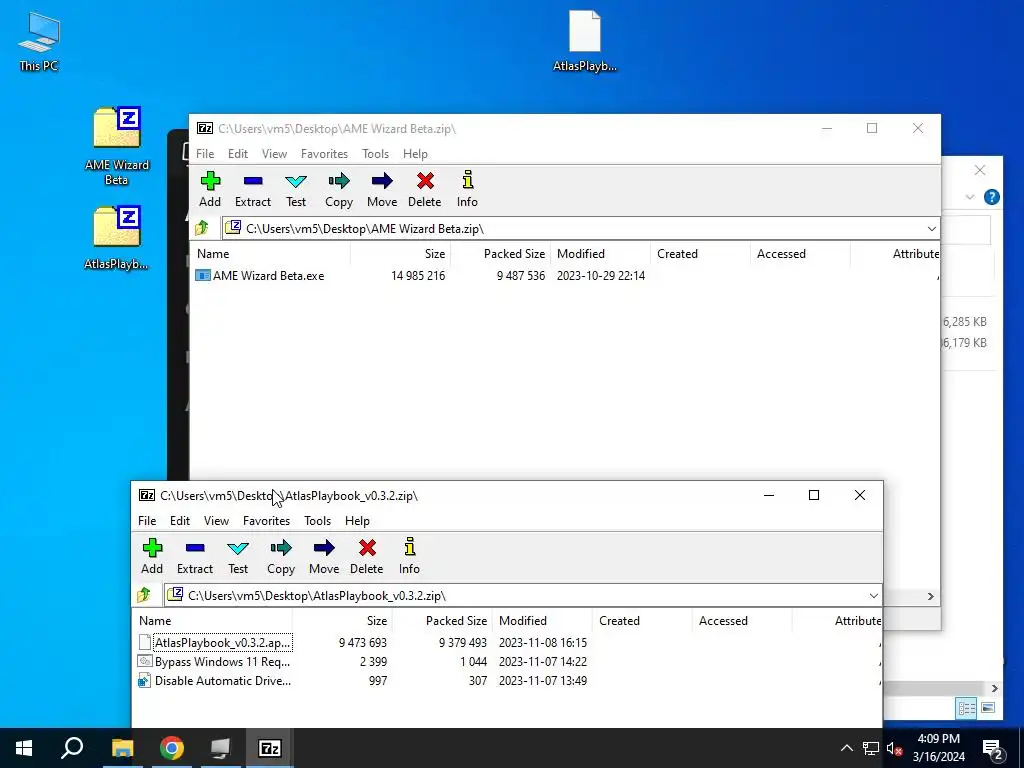This screenshot has height=768, width=1024.
Task: Switch background window to details view
Action: [967, 708]
